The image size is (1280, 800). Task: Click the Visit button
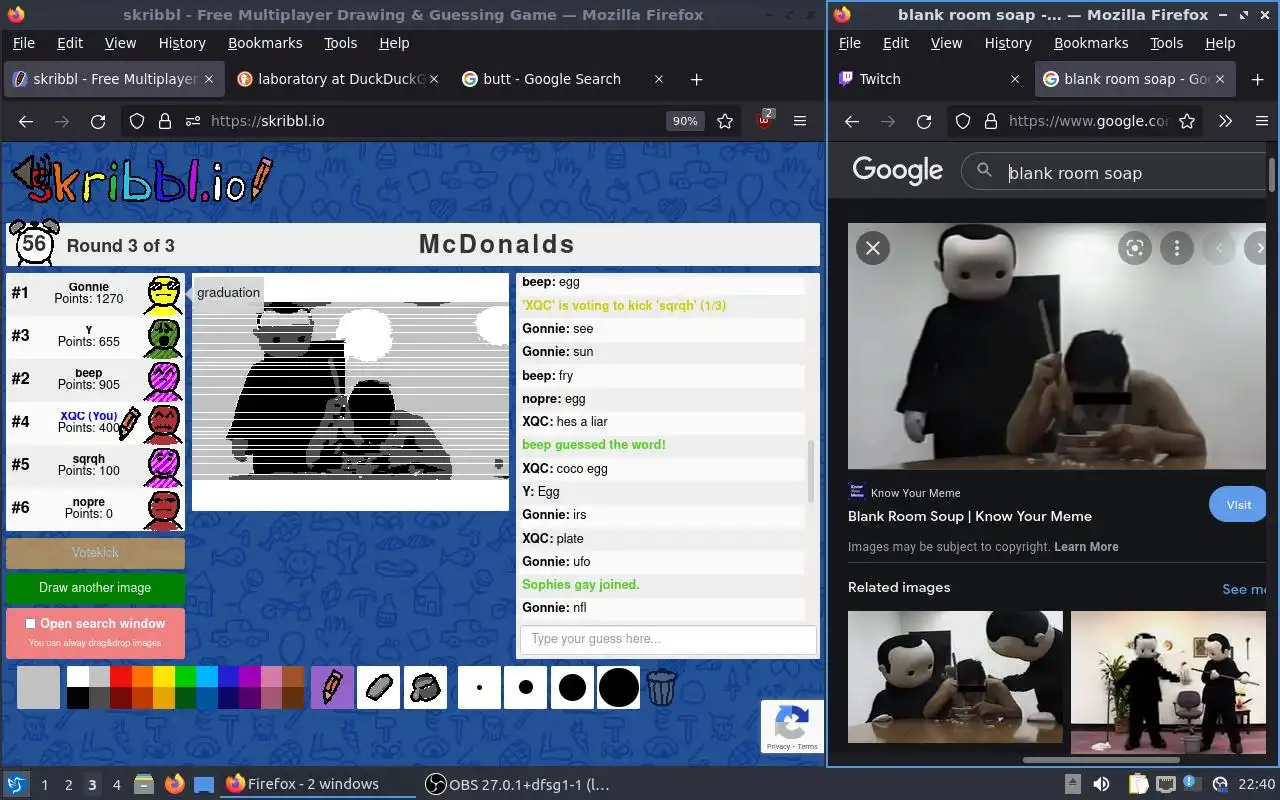(1239, 505)
